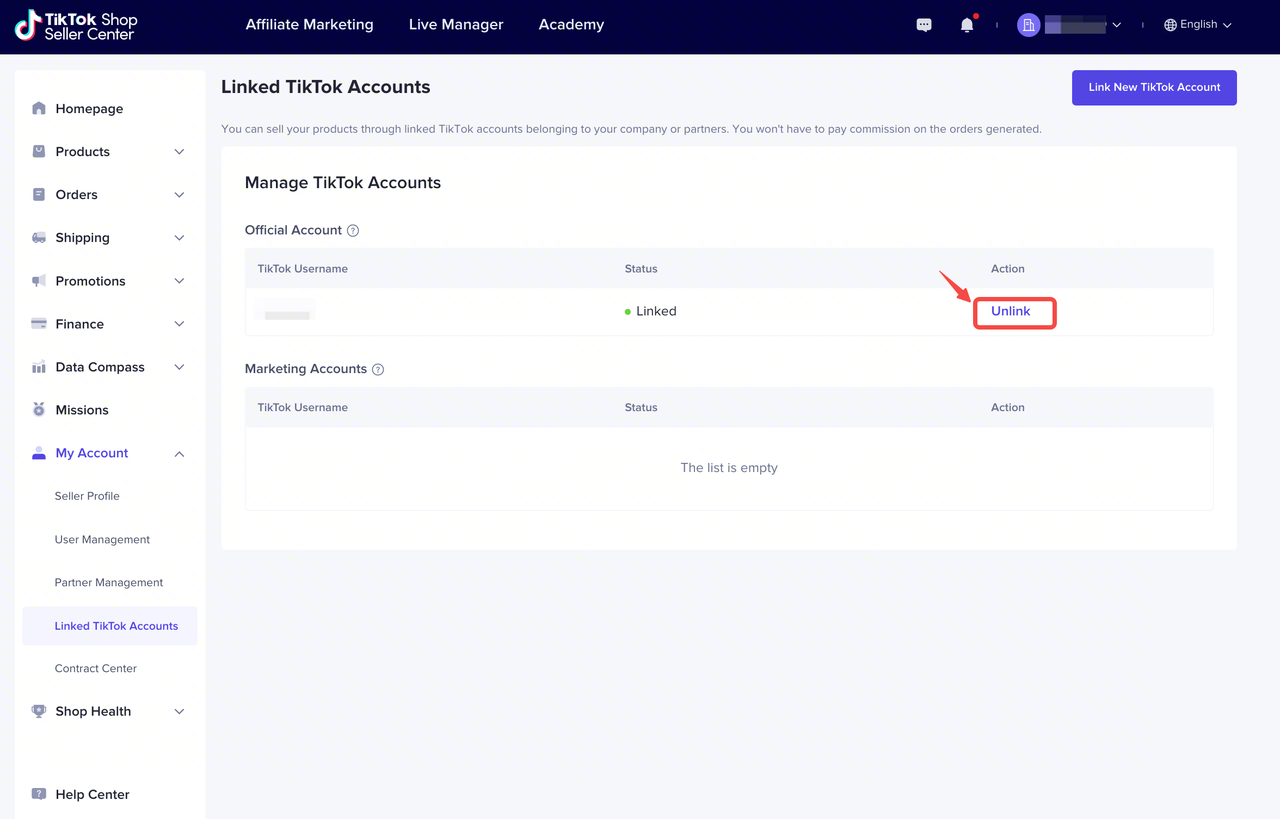Click the Homepage house icon
1280x819 pixels.
(x=39, y=109)
